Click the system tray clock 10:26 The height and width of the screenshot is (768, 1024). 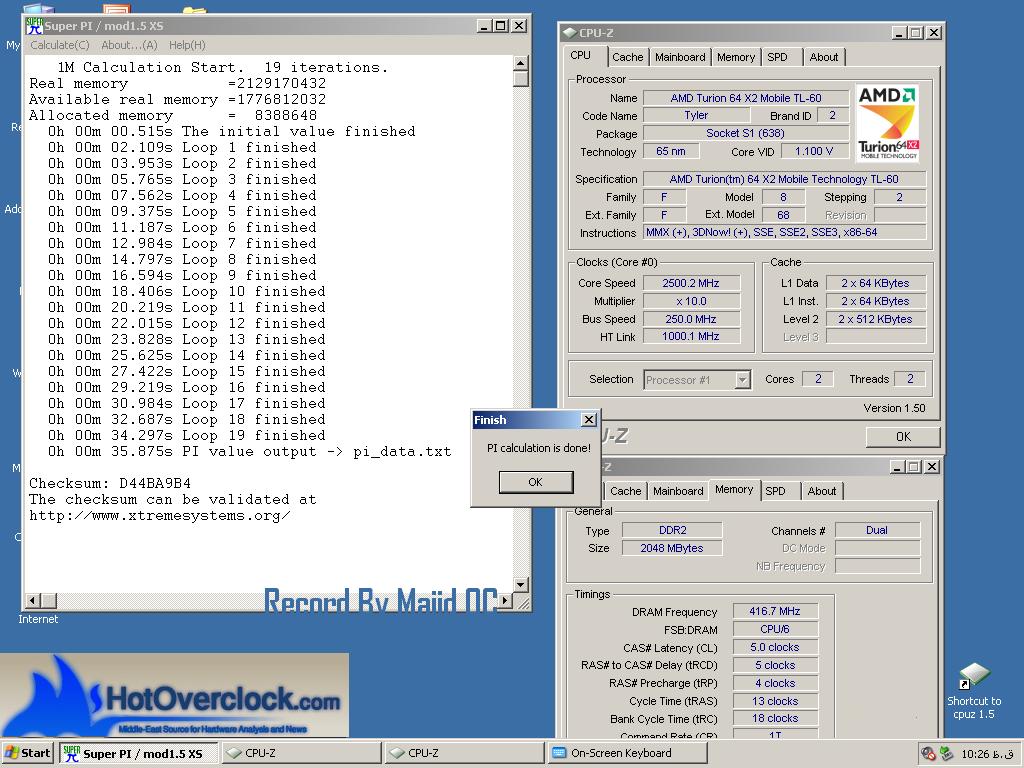[x=987, y=754]
